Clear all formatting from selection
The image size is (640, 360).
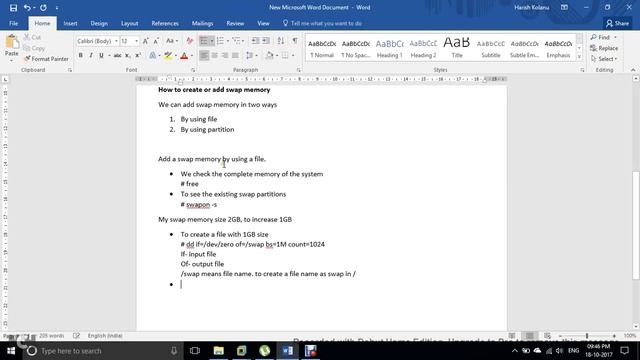point(189,41)
